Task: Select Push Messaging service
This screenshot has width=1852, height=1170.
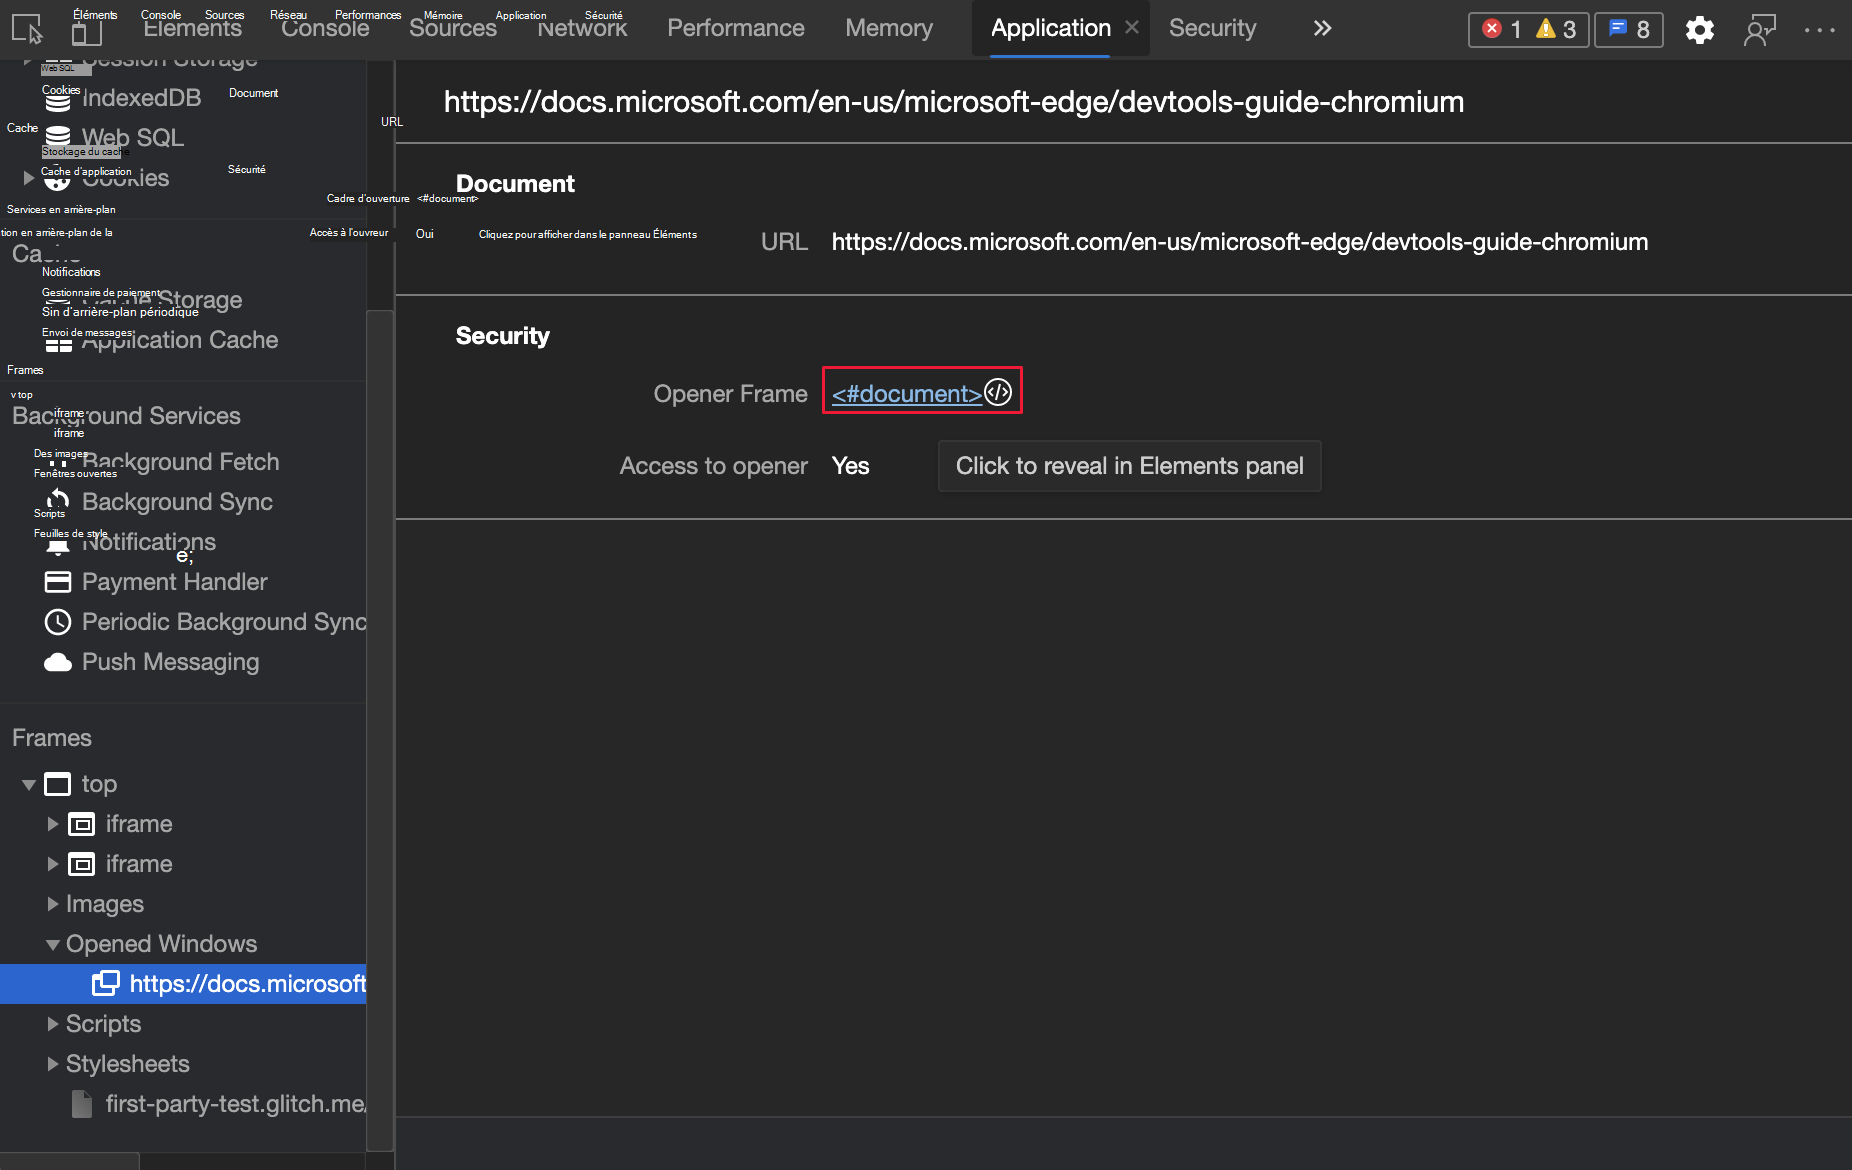Action: (171, 662)
